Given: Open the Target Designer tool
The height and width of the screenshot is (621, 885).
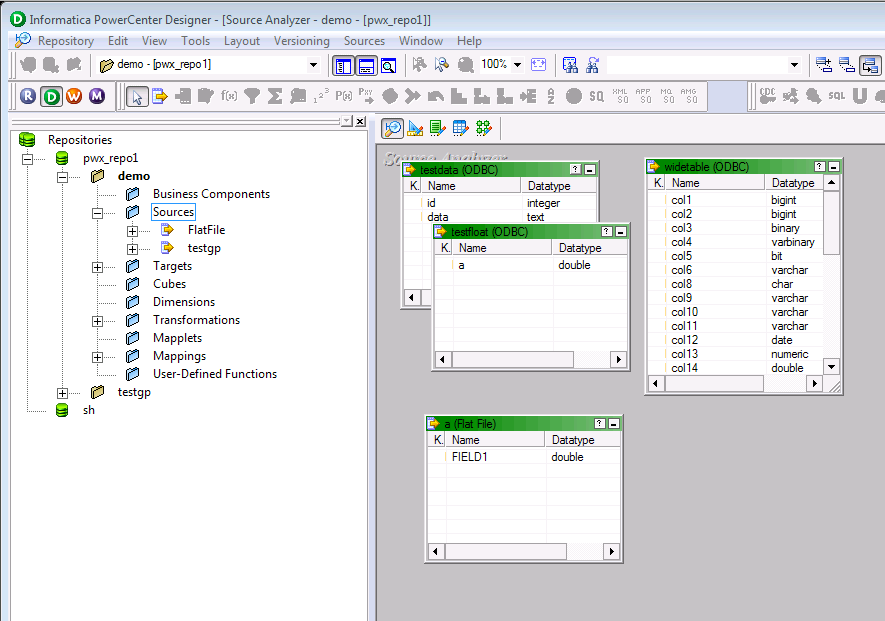Looking at the screenshot, I should [414, 127].
